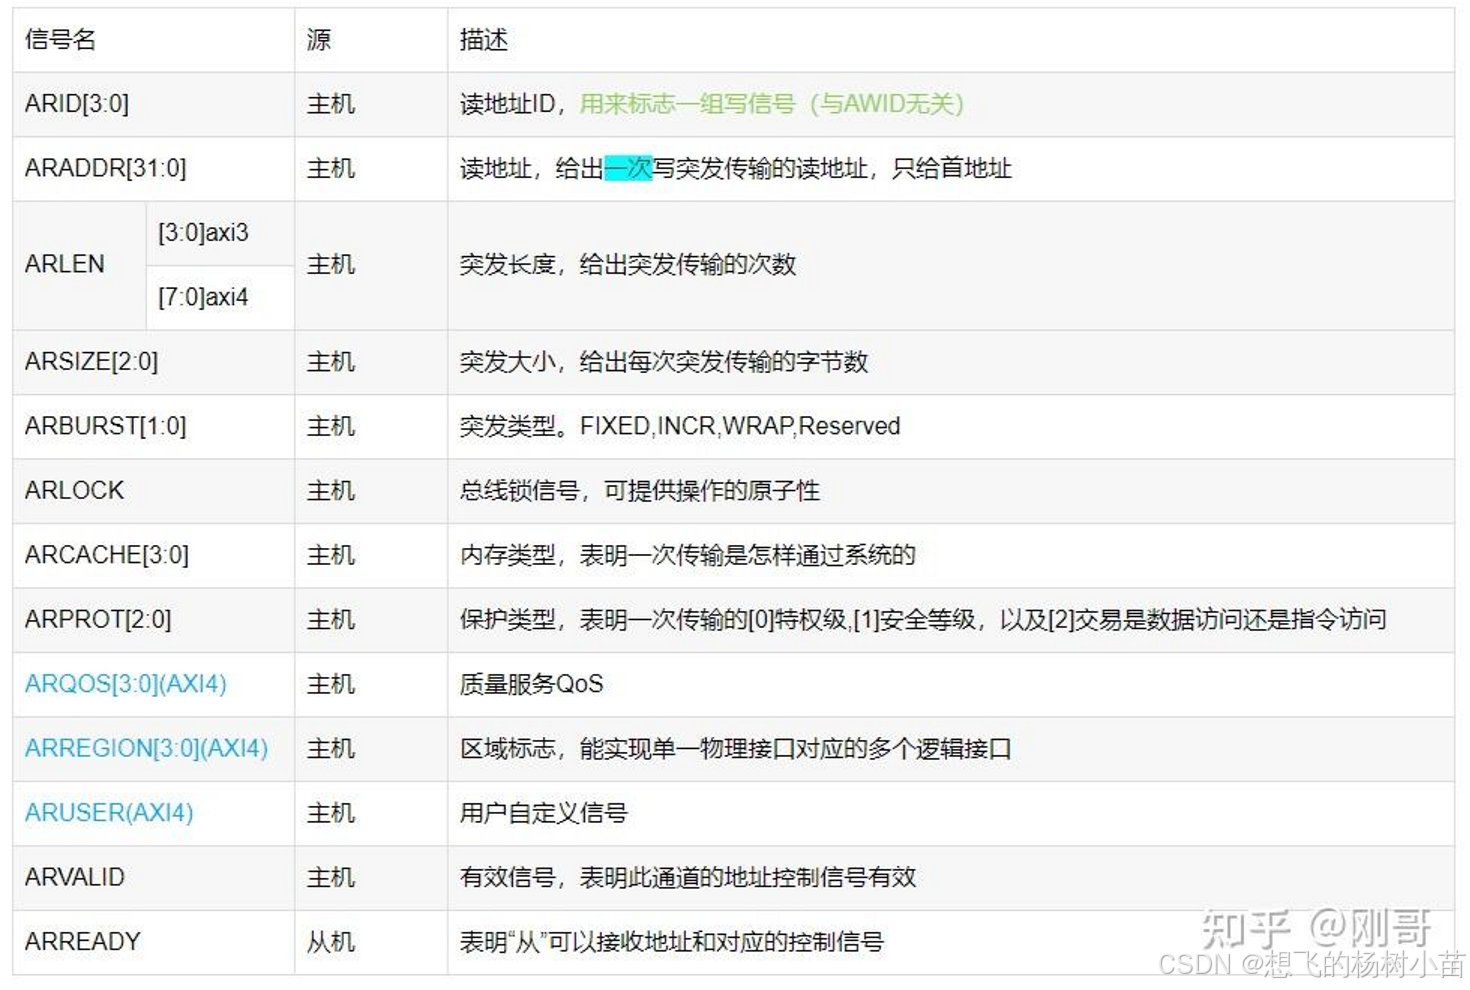The height and width of the screenshot is (990, 1470).
Task: Click the 从机 cell in ARREADY row
Action: coord(331,941)
